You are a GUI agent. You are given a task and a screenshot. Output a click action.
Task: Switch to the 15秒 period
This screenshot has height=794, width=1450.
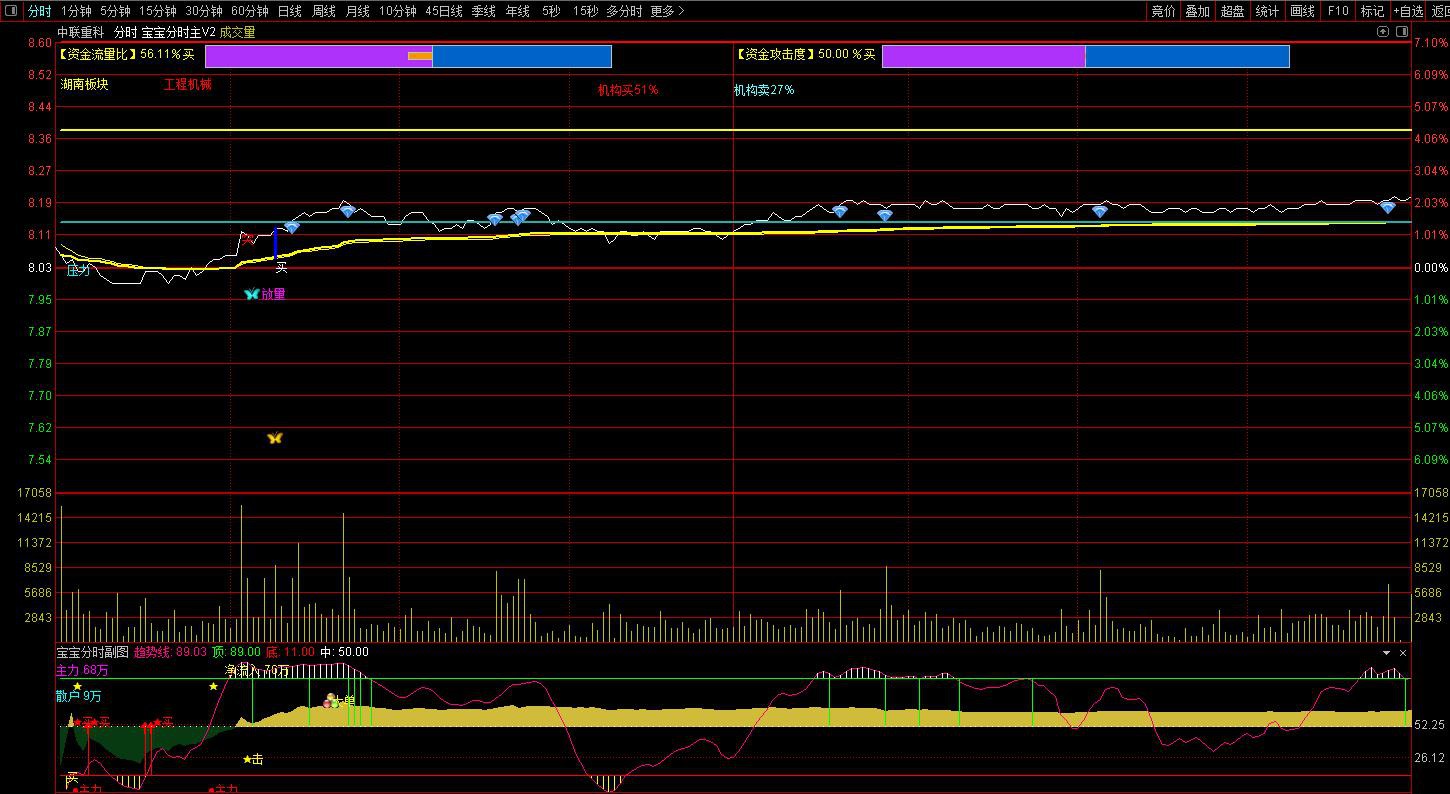[x=585, y=11]
